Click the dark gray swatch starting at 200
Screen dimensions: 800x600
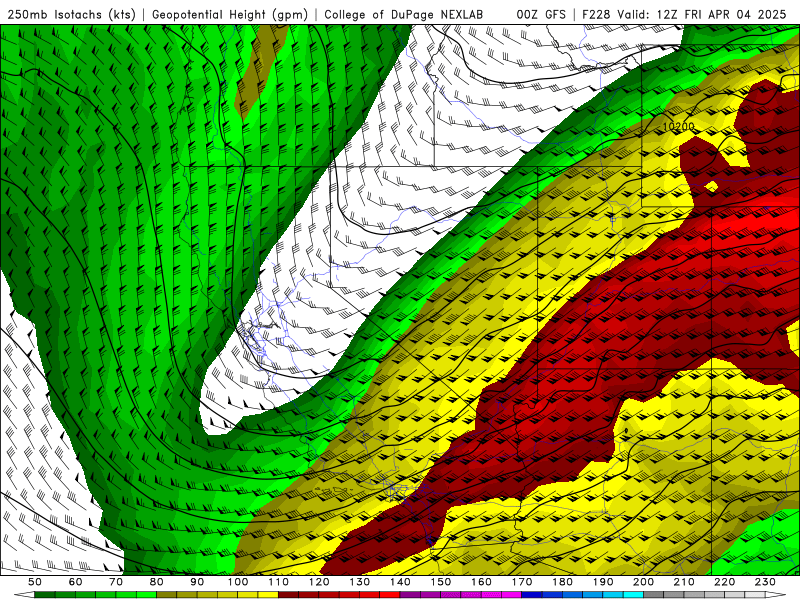pyautogui.click(x=653, y=595)
